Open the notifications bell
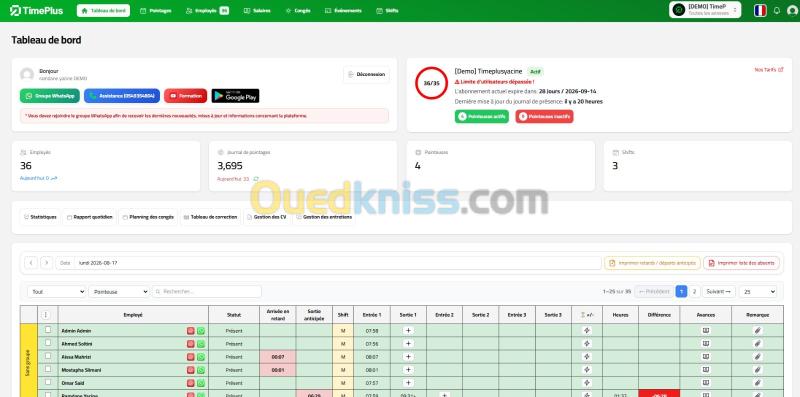The width and height of the screenshot is (800, 397). pyautogui.click(x=777, y=10)
